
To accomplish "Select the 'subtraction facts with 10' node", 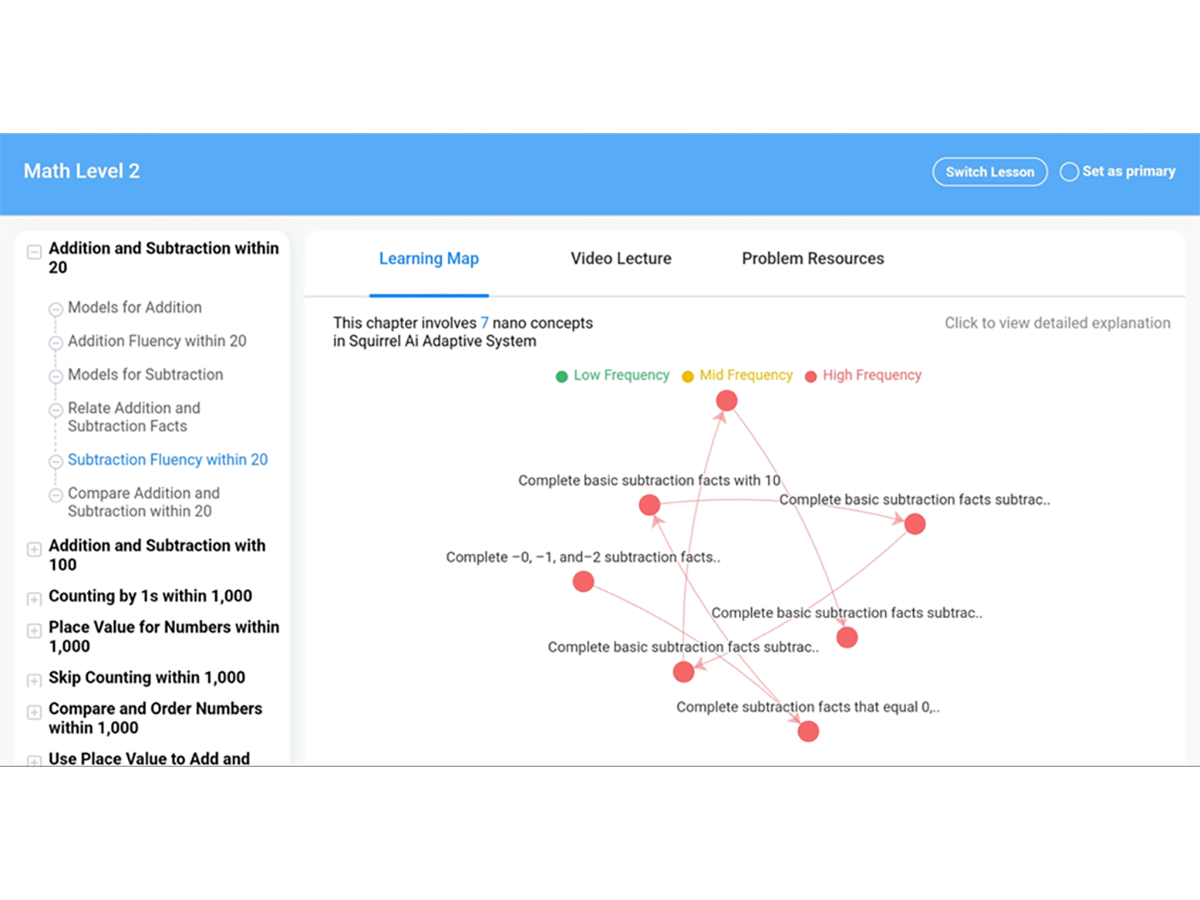I will pyautogui.click(x=649, y=505).
